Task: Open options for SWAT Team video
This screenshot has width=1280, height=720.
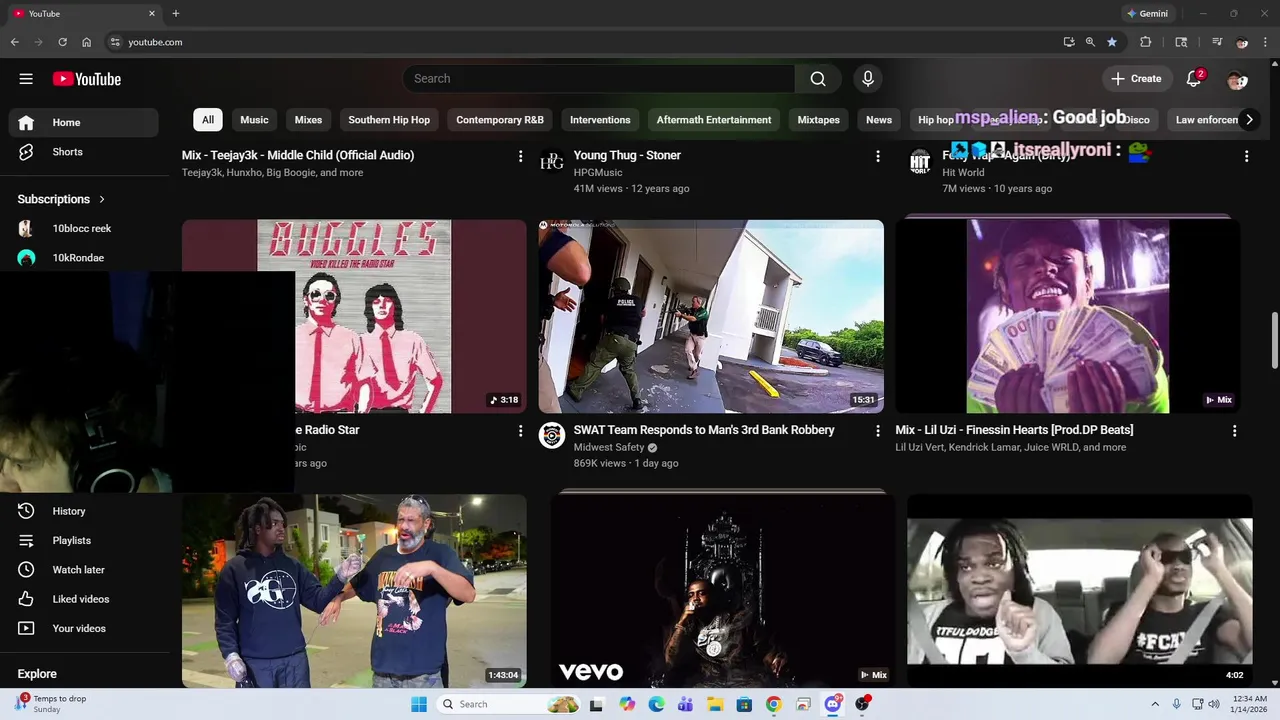Action: tap(878, 430)
